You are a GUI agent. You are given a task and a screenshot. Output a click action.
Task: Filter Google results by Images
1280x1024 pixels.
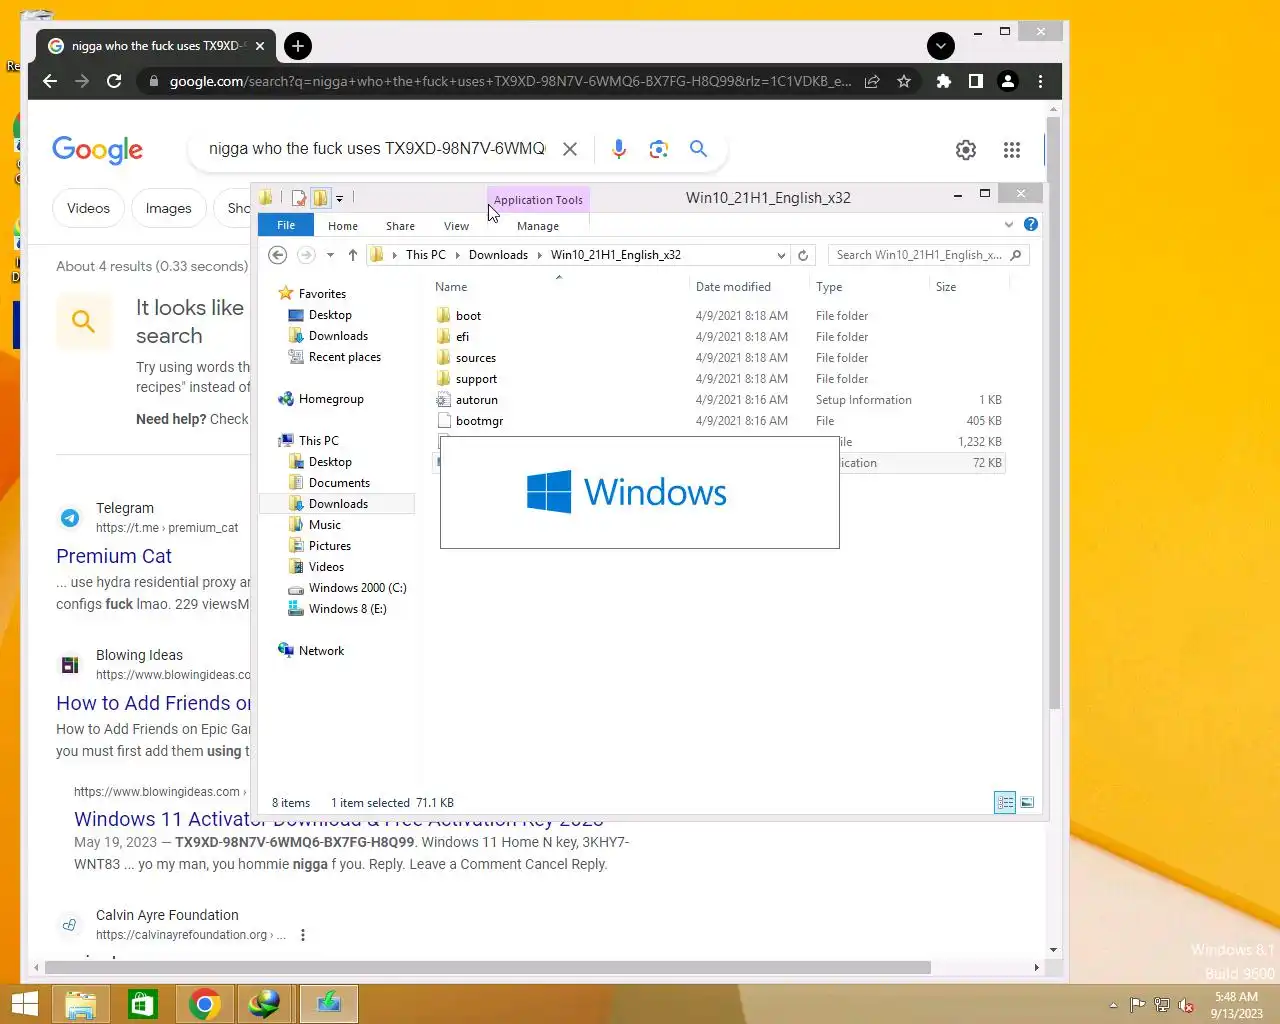pos(168,208)
